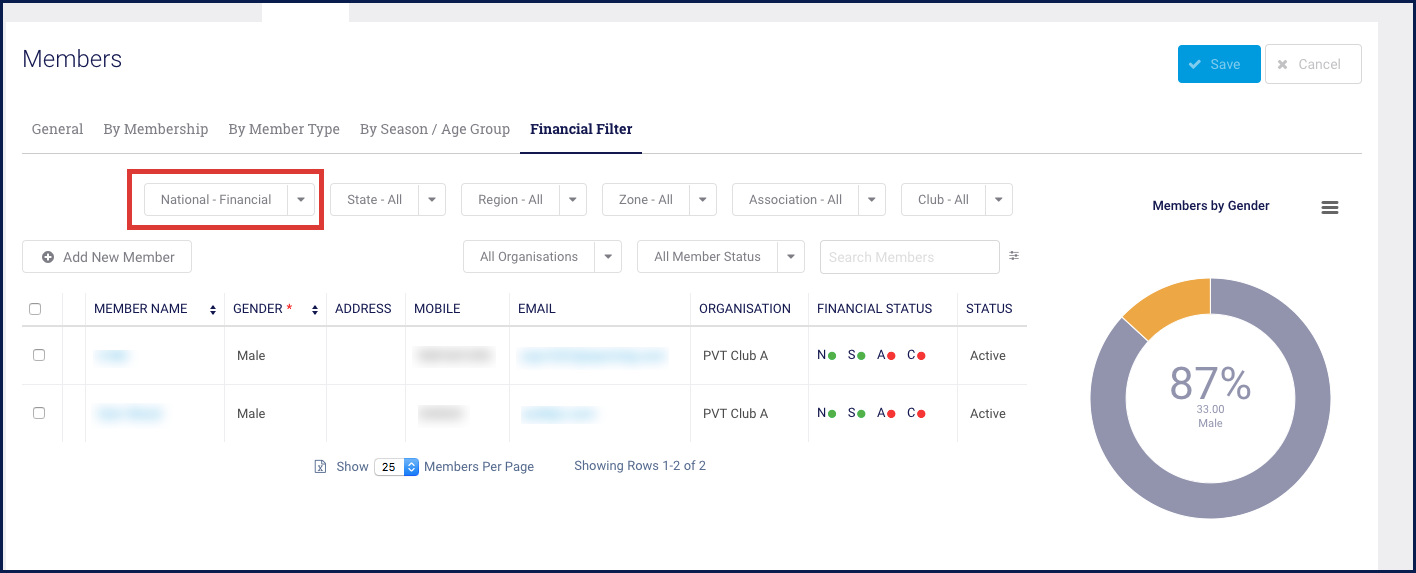Switch to the By Membership tab
Viewport: 1416px width, 573px height.
[x=156, y=129]
